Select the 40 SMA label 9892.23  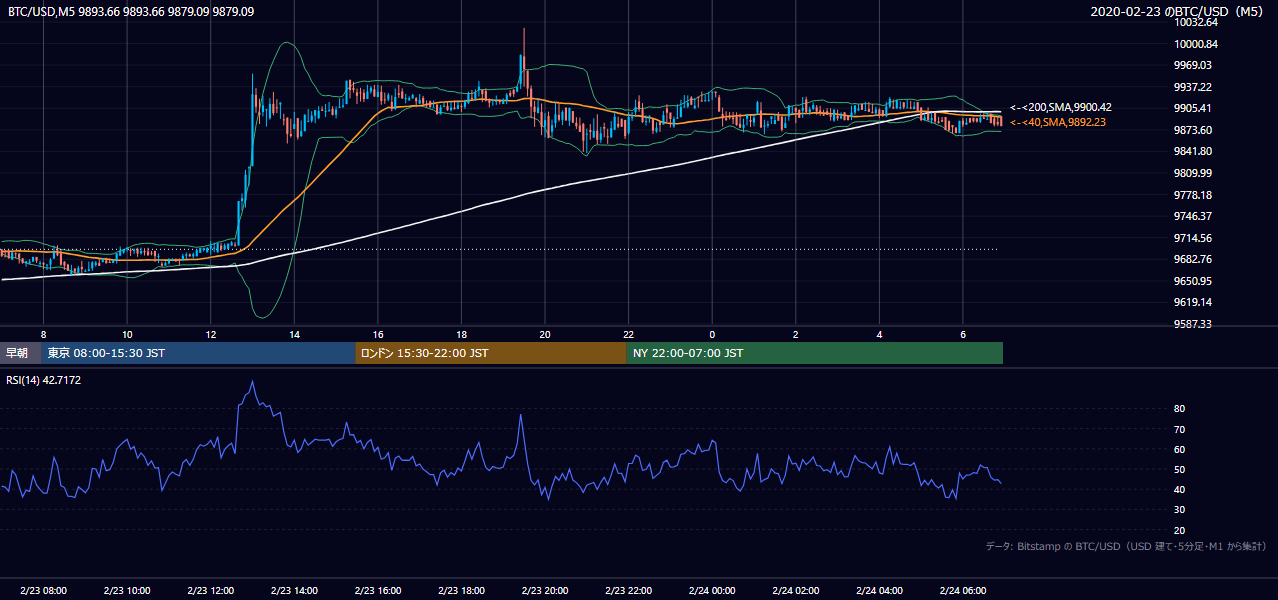[1058, 122]
